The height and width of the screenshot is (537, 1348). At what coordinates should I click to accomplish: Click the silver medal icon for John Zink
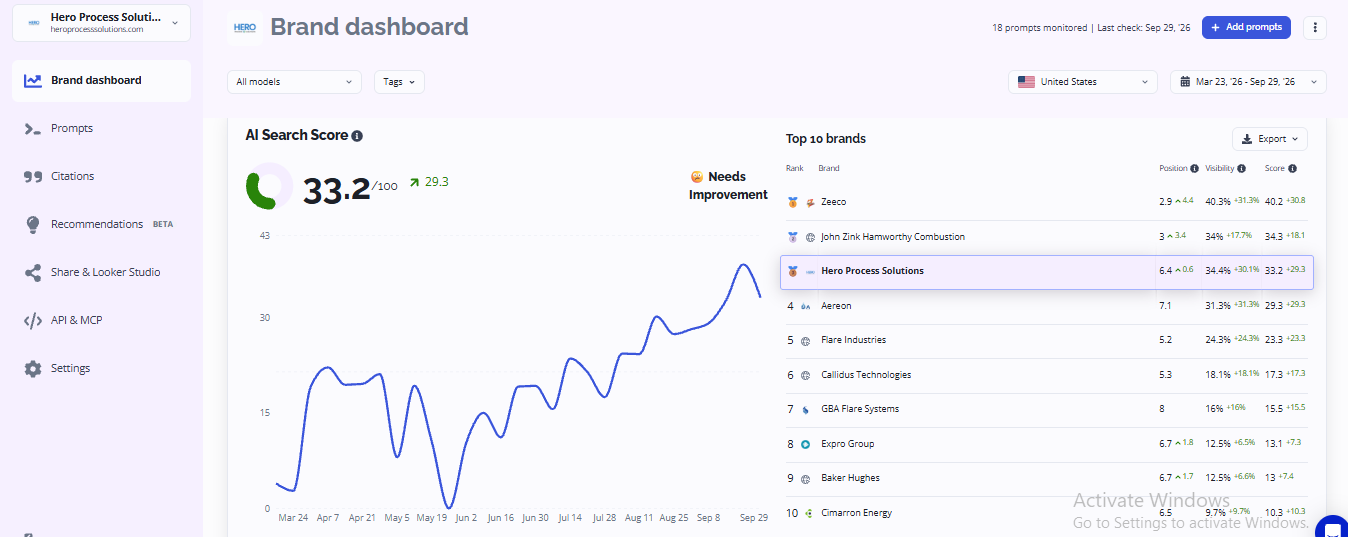point(792,237)
